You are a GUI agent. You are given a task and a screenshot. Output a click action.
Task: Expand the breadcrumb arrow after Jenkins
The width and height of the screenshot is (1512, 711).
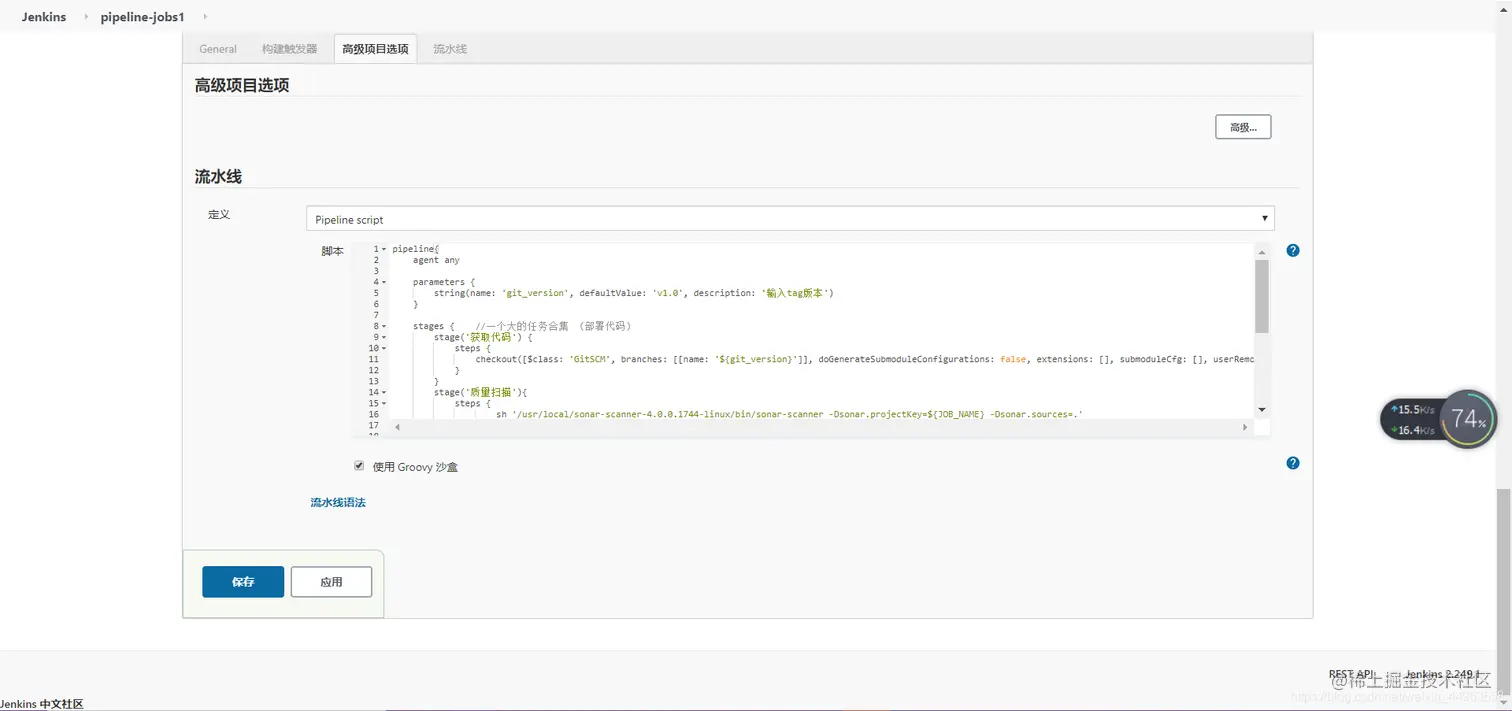coord(85,17)
